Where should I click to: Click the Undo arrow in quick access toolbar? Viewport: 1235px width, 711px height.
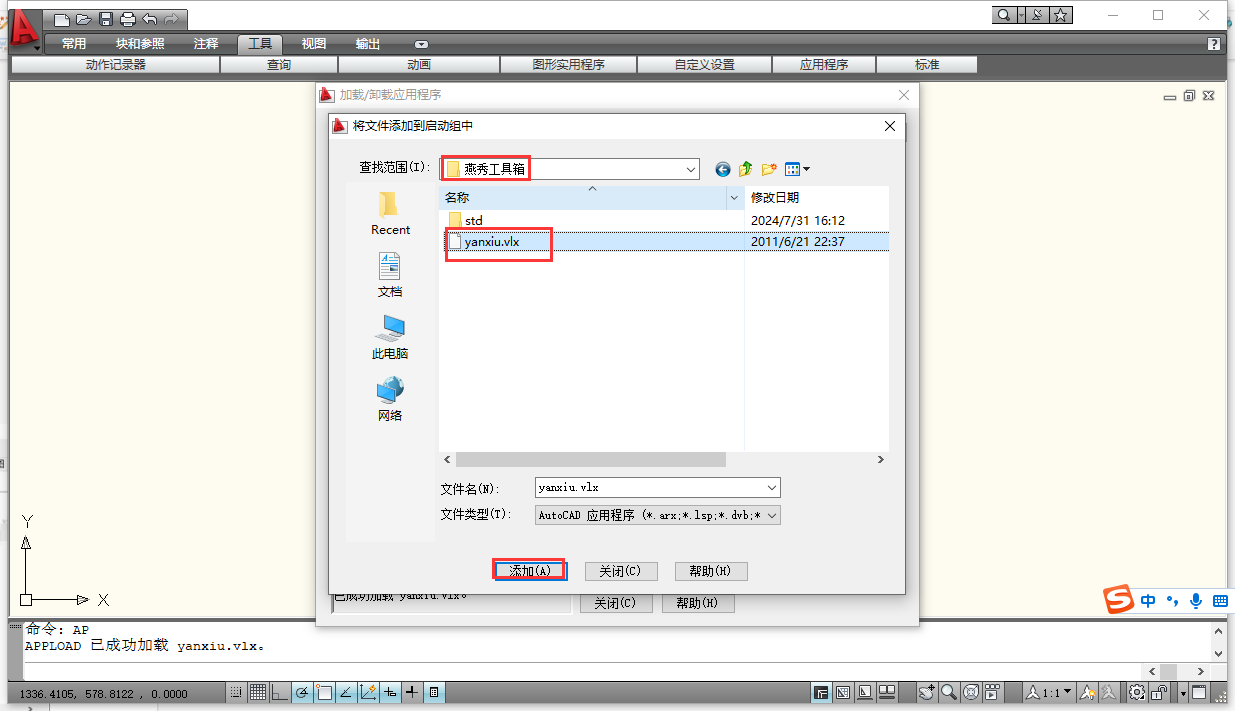150,18
